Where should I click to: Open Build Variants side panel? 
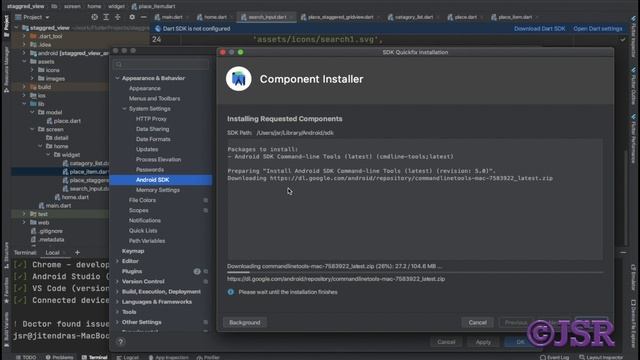coord(6,330)
